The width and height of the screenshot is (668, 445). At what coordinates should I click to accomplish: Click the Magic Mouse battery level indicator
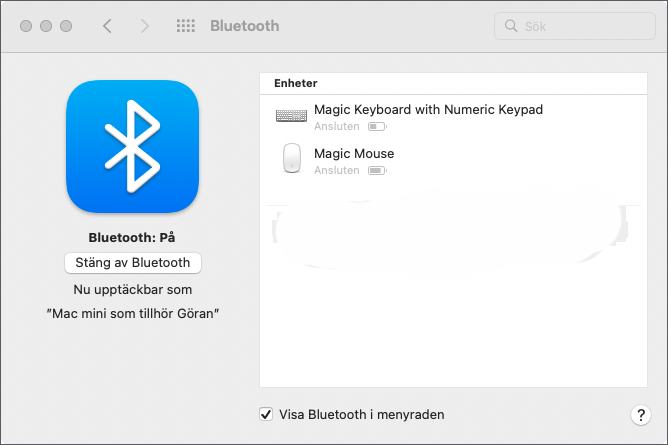[x=376, y=171]
